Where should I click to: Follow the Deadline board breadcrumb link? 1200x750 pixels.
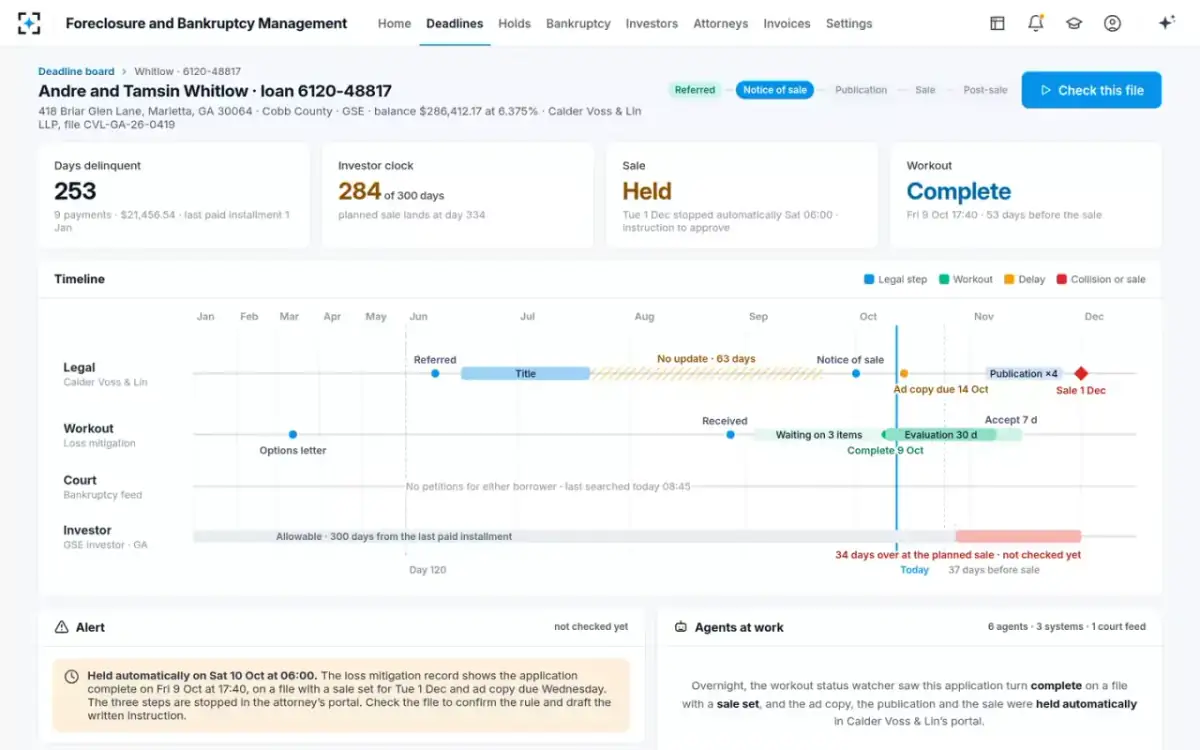tap(76, 71)
